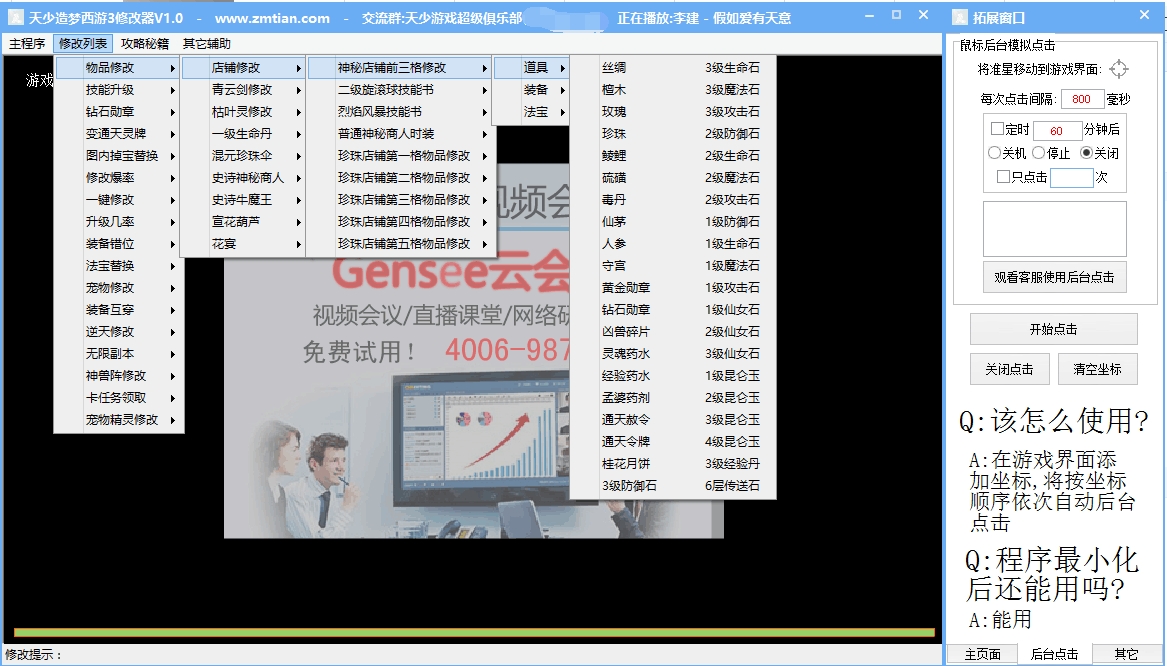Choose the 关闭 radio option
The width and height of the screenshot is (1167, 666).
1086,153
